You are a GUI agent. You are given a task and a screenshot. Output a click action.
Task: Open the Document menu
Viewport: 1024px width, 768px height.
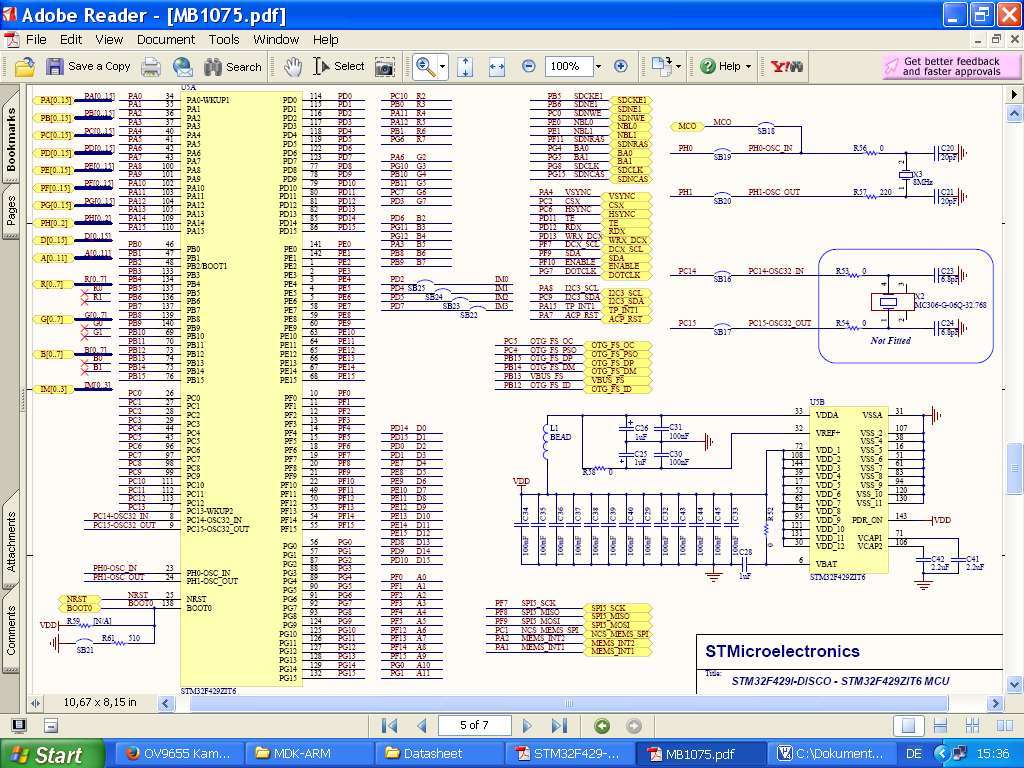[x=166, y=40]
